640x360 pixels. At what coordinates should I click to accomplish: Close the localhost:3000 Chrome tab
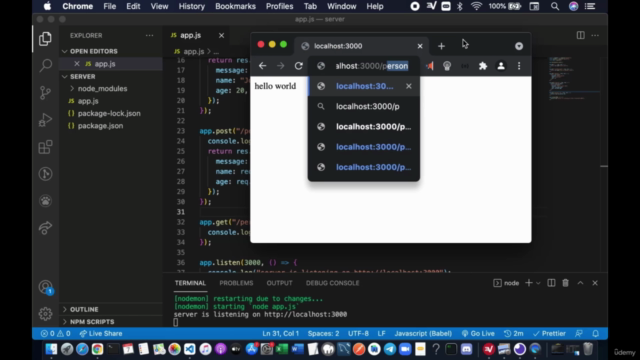point(420,46)
